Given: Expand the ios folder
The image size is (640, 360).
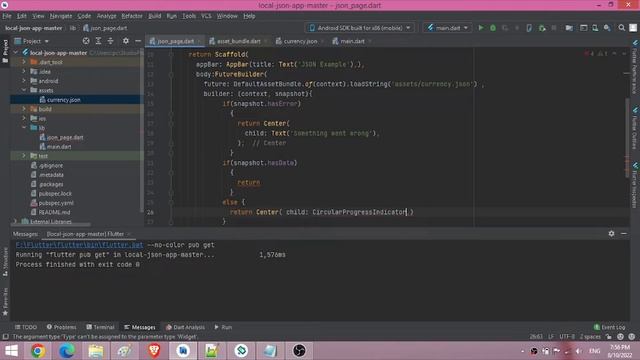Looking at the screenshot, I should coord(24,118).
